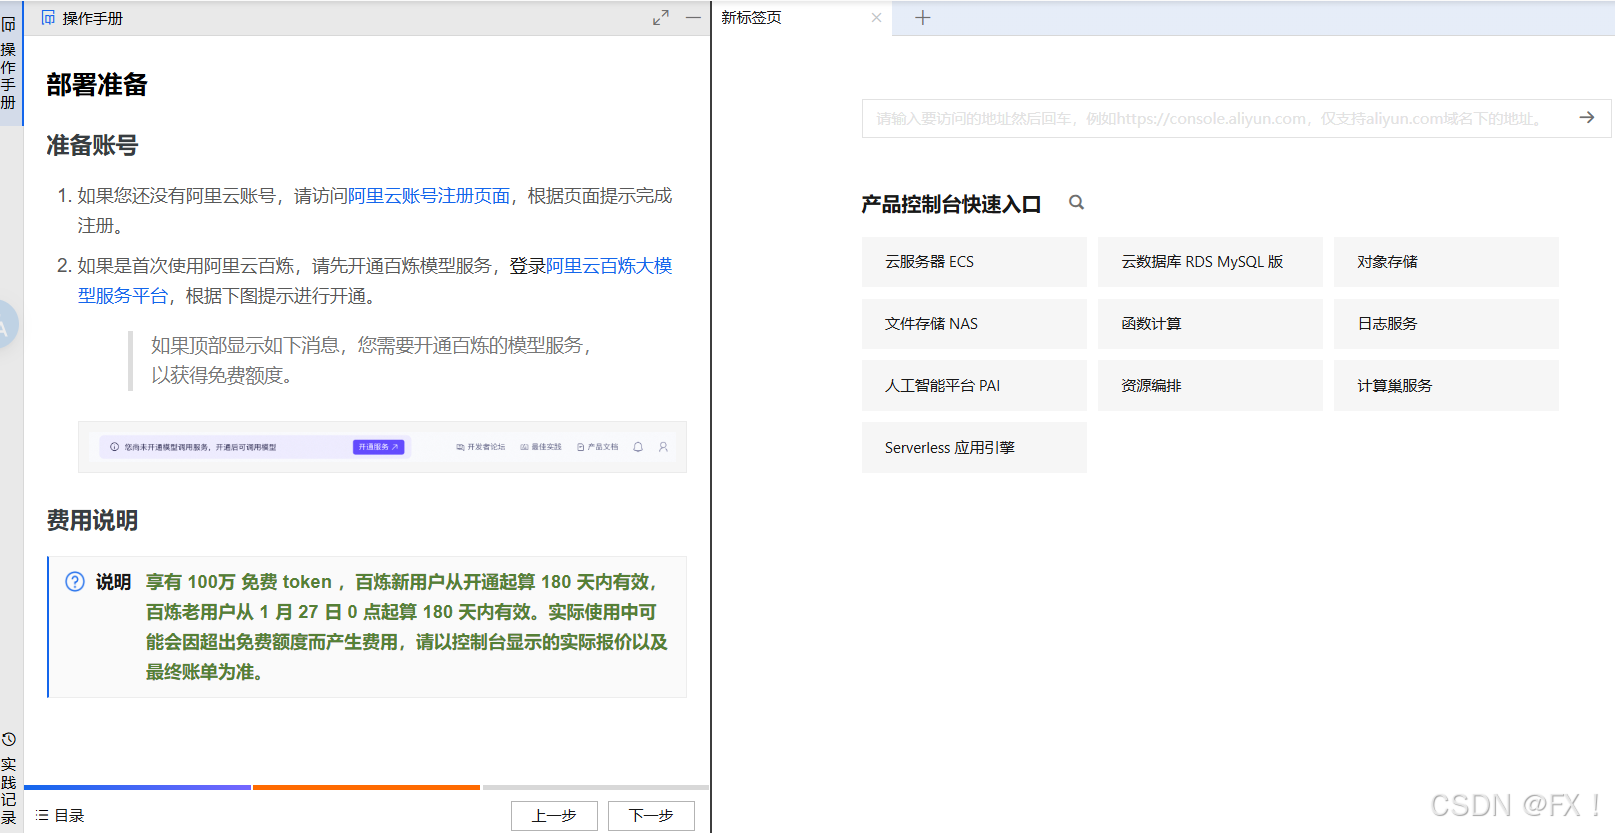Open 人工智能平台 PAI shortcut
Screen dimensions: 1615x833
point(974,386)
